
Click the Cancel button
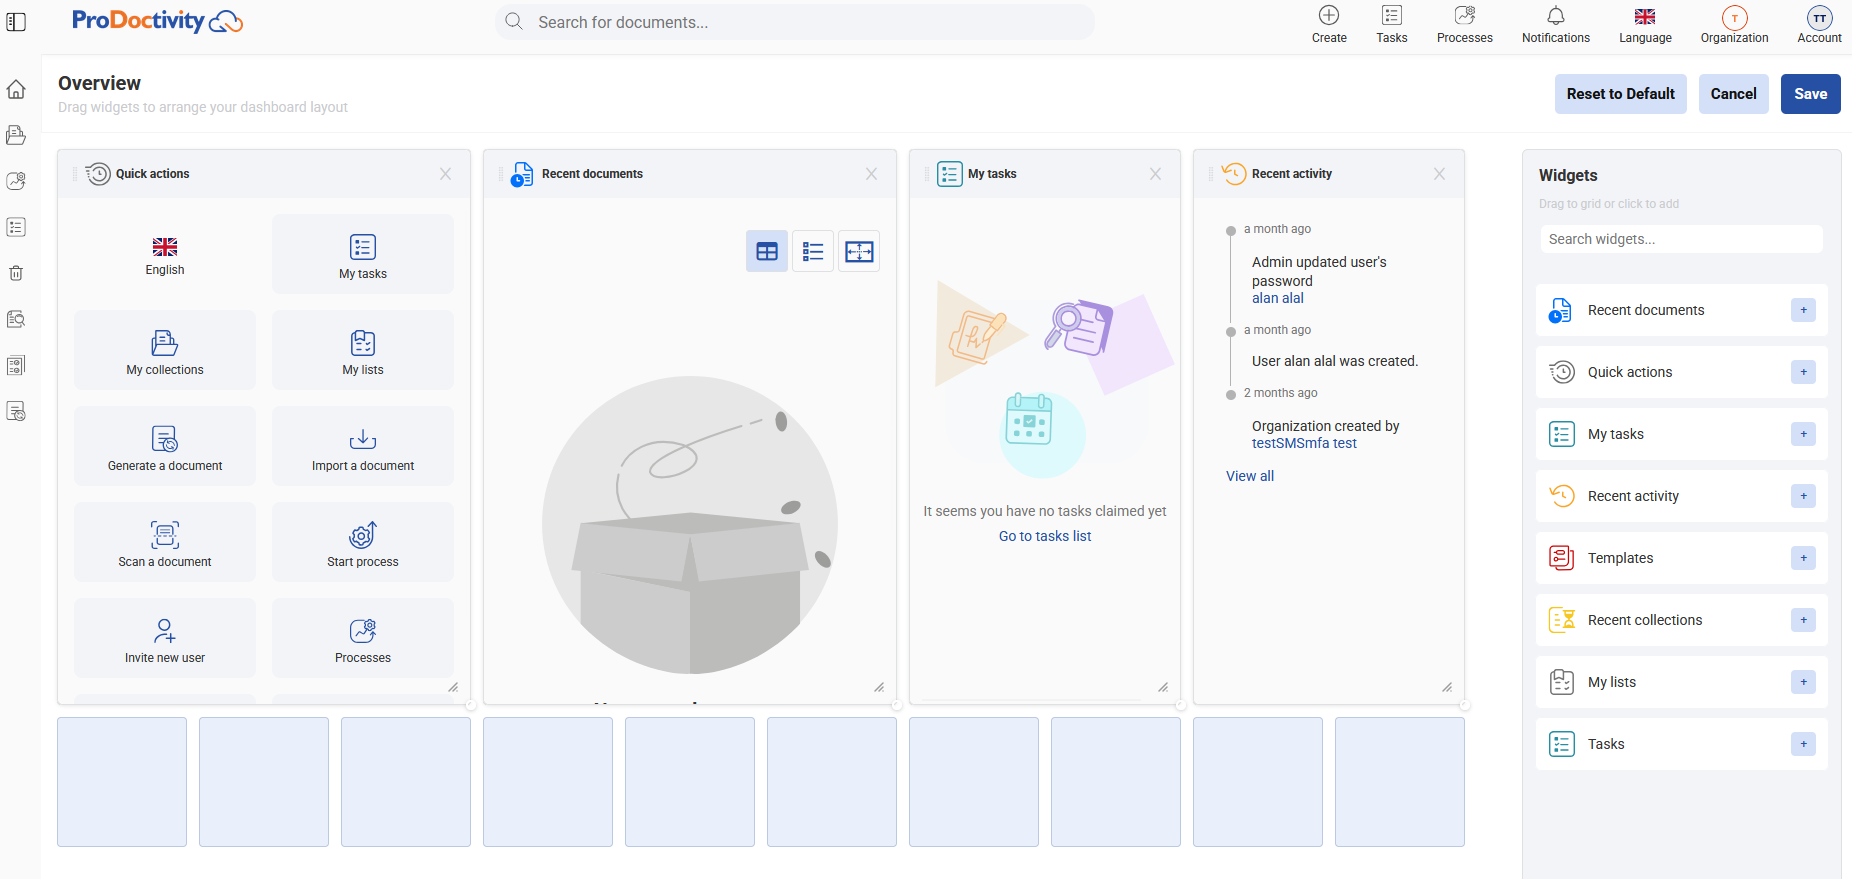1733,94
